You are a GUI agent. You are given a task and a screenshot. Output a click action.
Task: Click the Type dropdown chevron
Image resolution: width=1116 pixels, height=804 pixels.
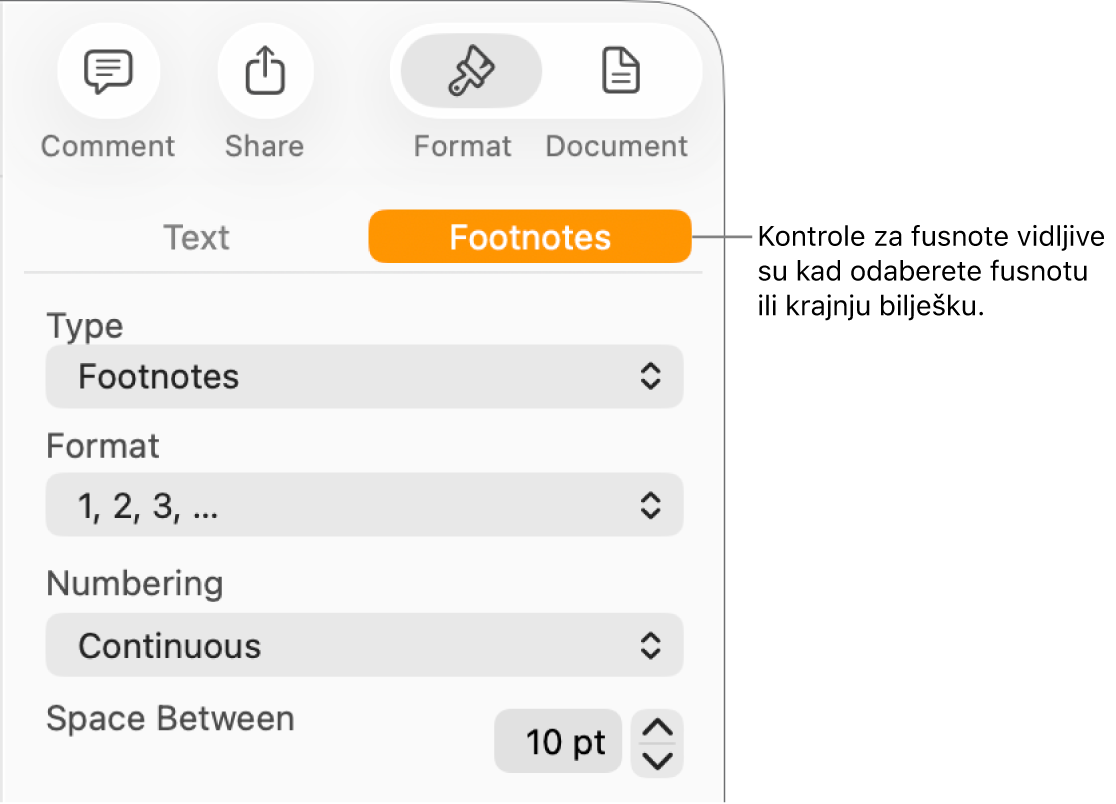(652, 377)
